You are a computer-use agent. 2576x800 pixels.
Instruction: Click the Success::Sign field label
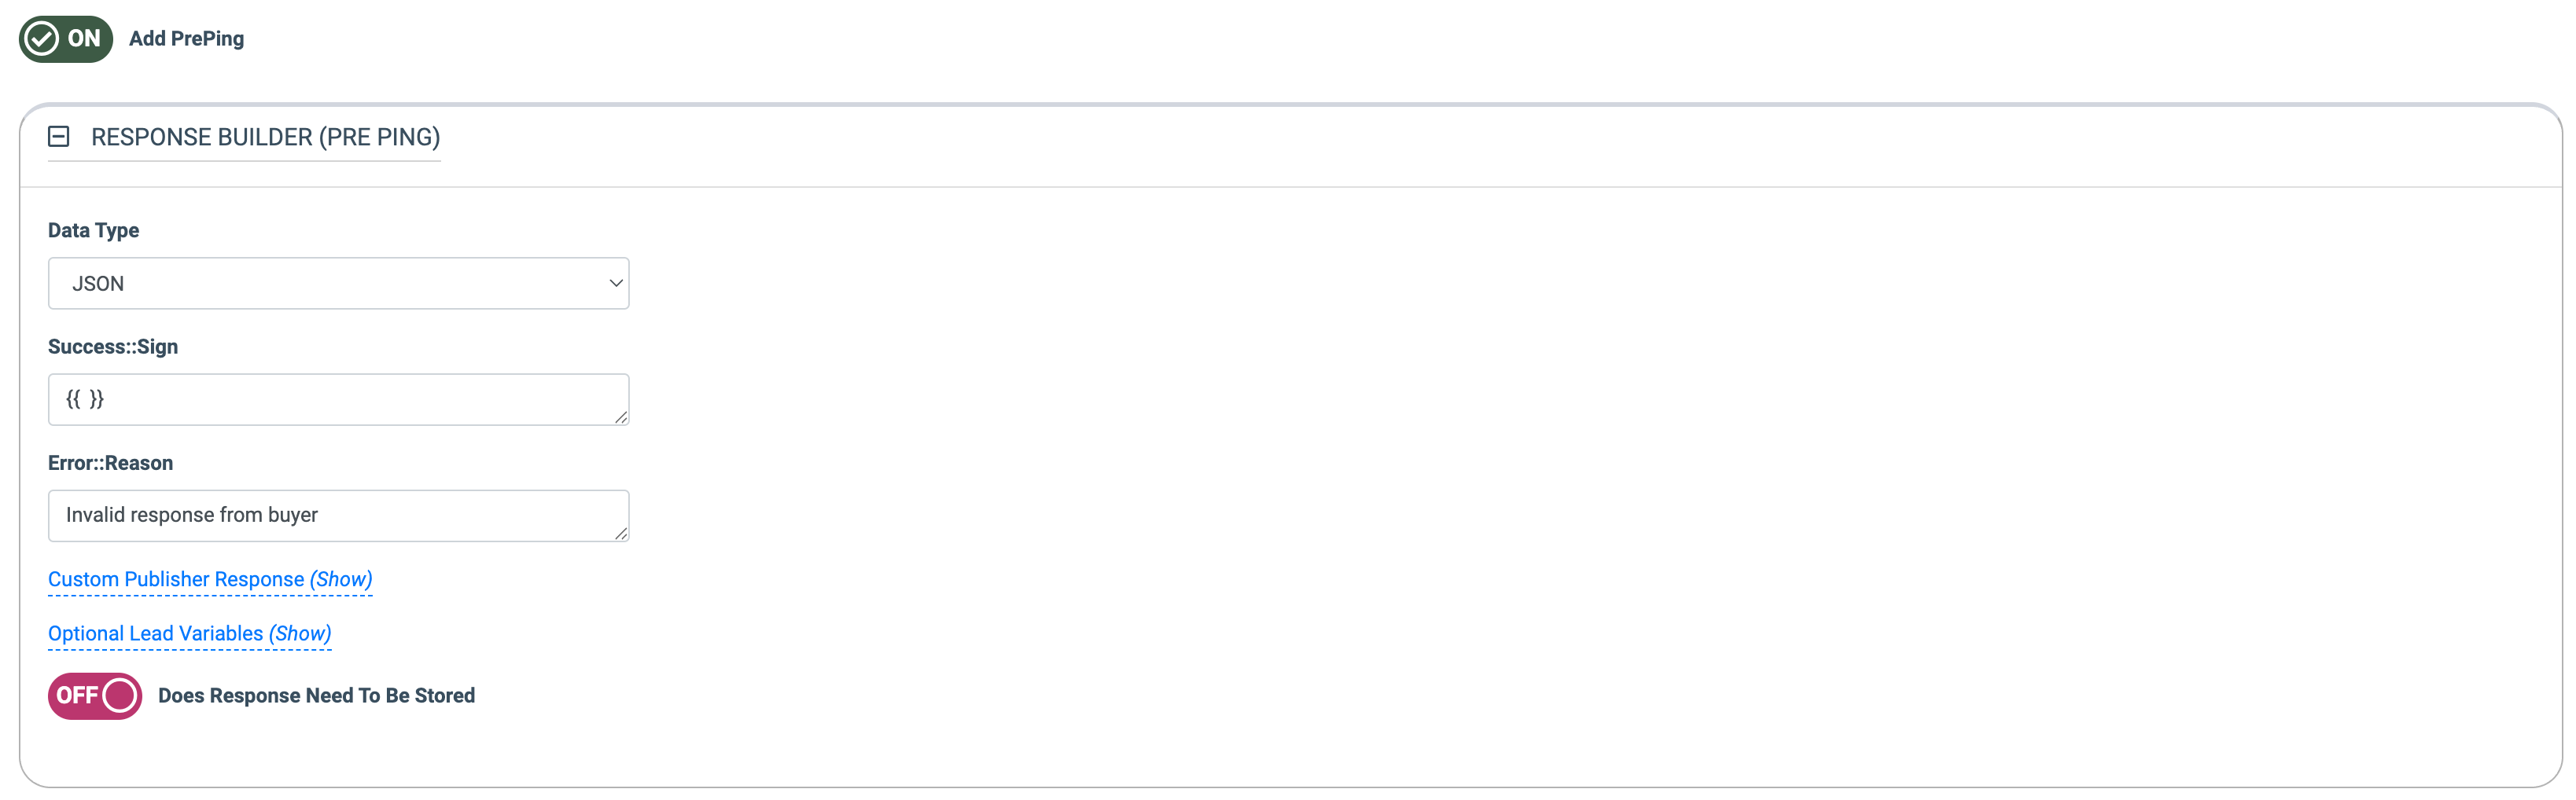pos(113,347)
